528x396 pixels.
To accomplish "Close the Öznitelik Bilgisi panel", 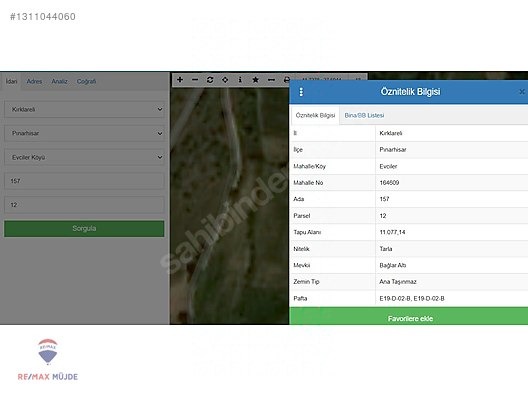I will [522, 92].
